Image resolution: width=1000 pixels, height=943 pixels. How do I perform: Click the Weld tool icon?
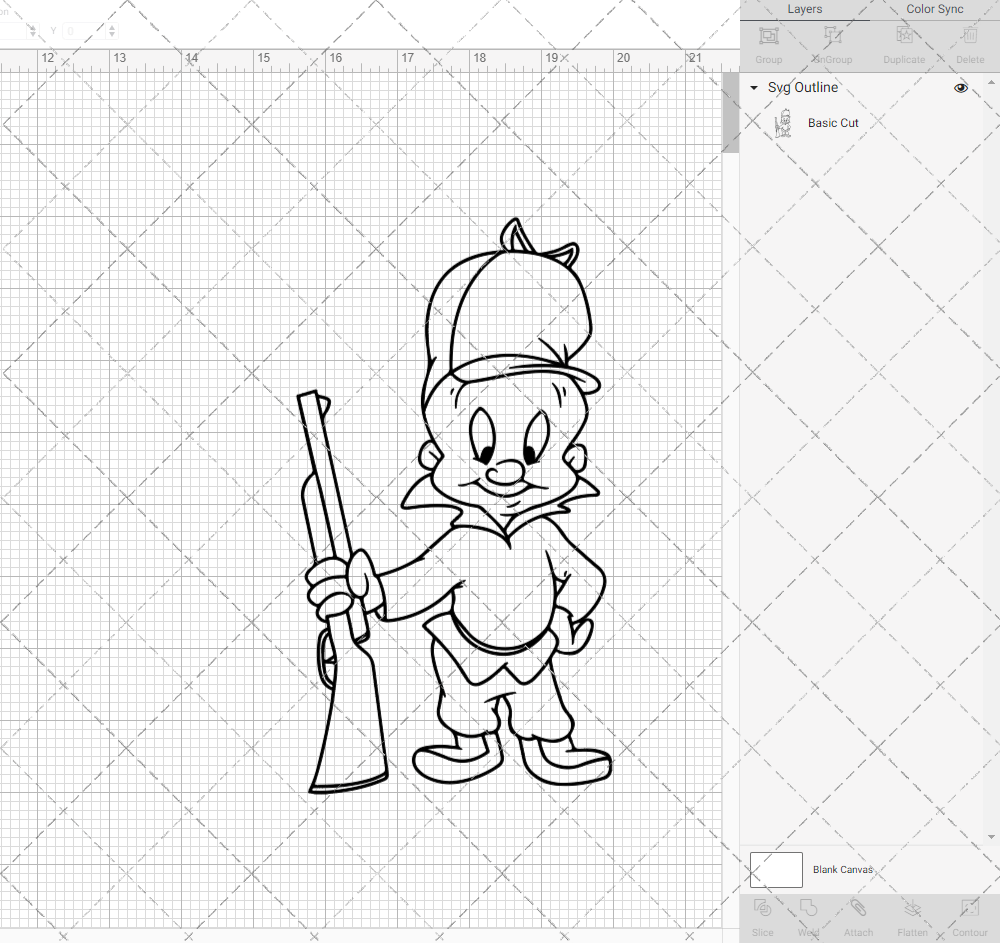click(808, 908)
